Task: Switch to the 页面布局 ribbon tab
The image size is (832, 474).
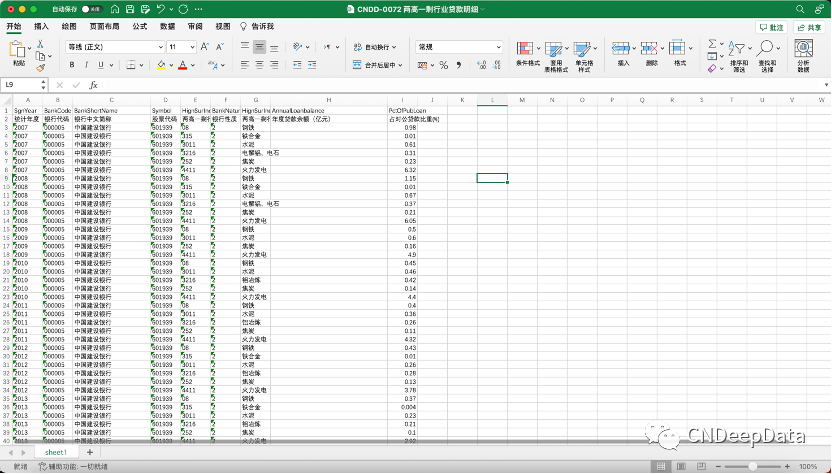Action: 104,26
